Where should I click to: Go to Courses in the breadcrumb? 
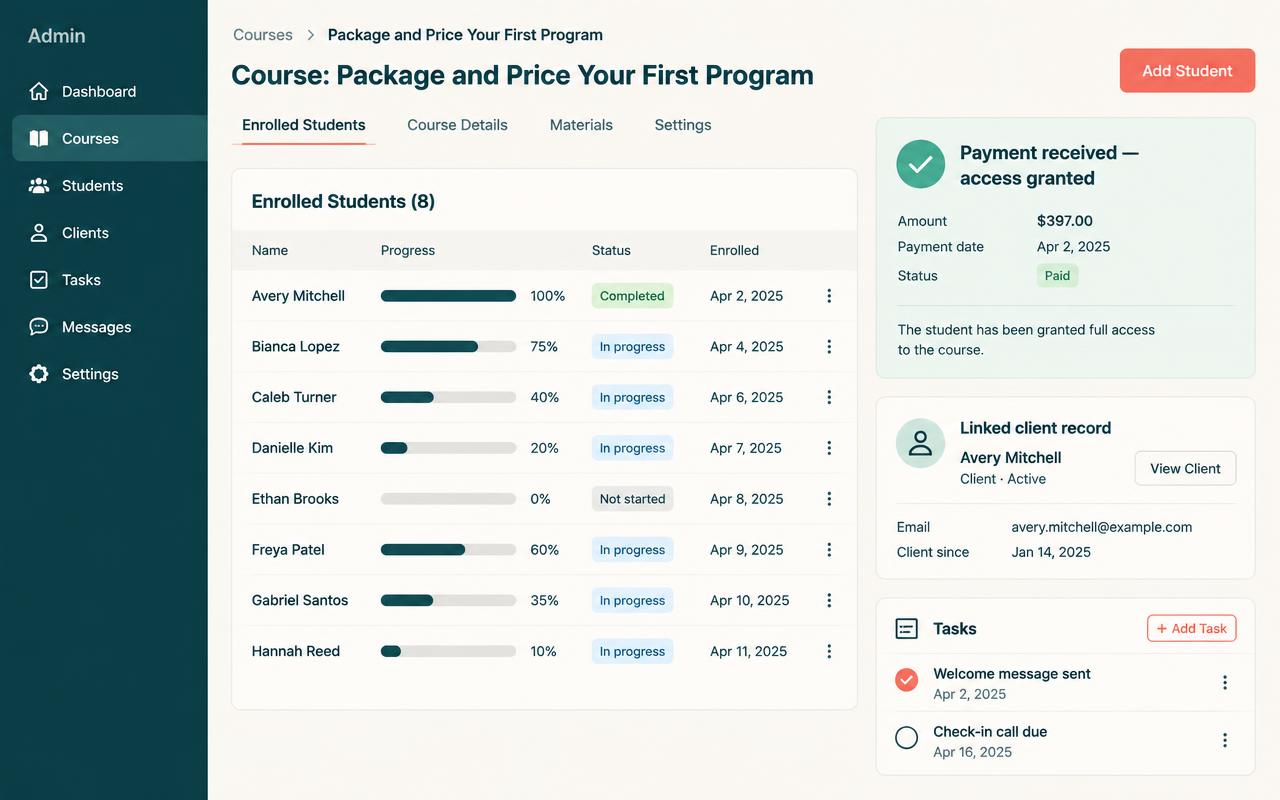[x=263, y=35]
